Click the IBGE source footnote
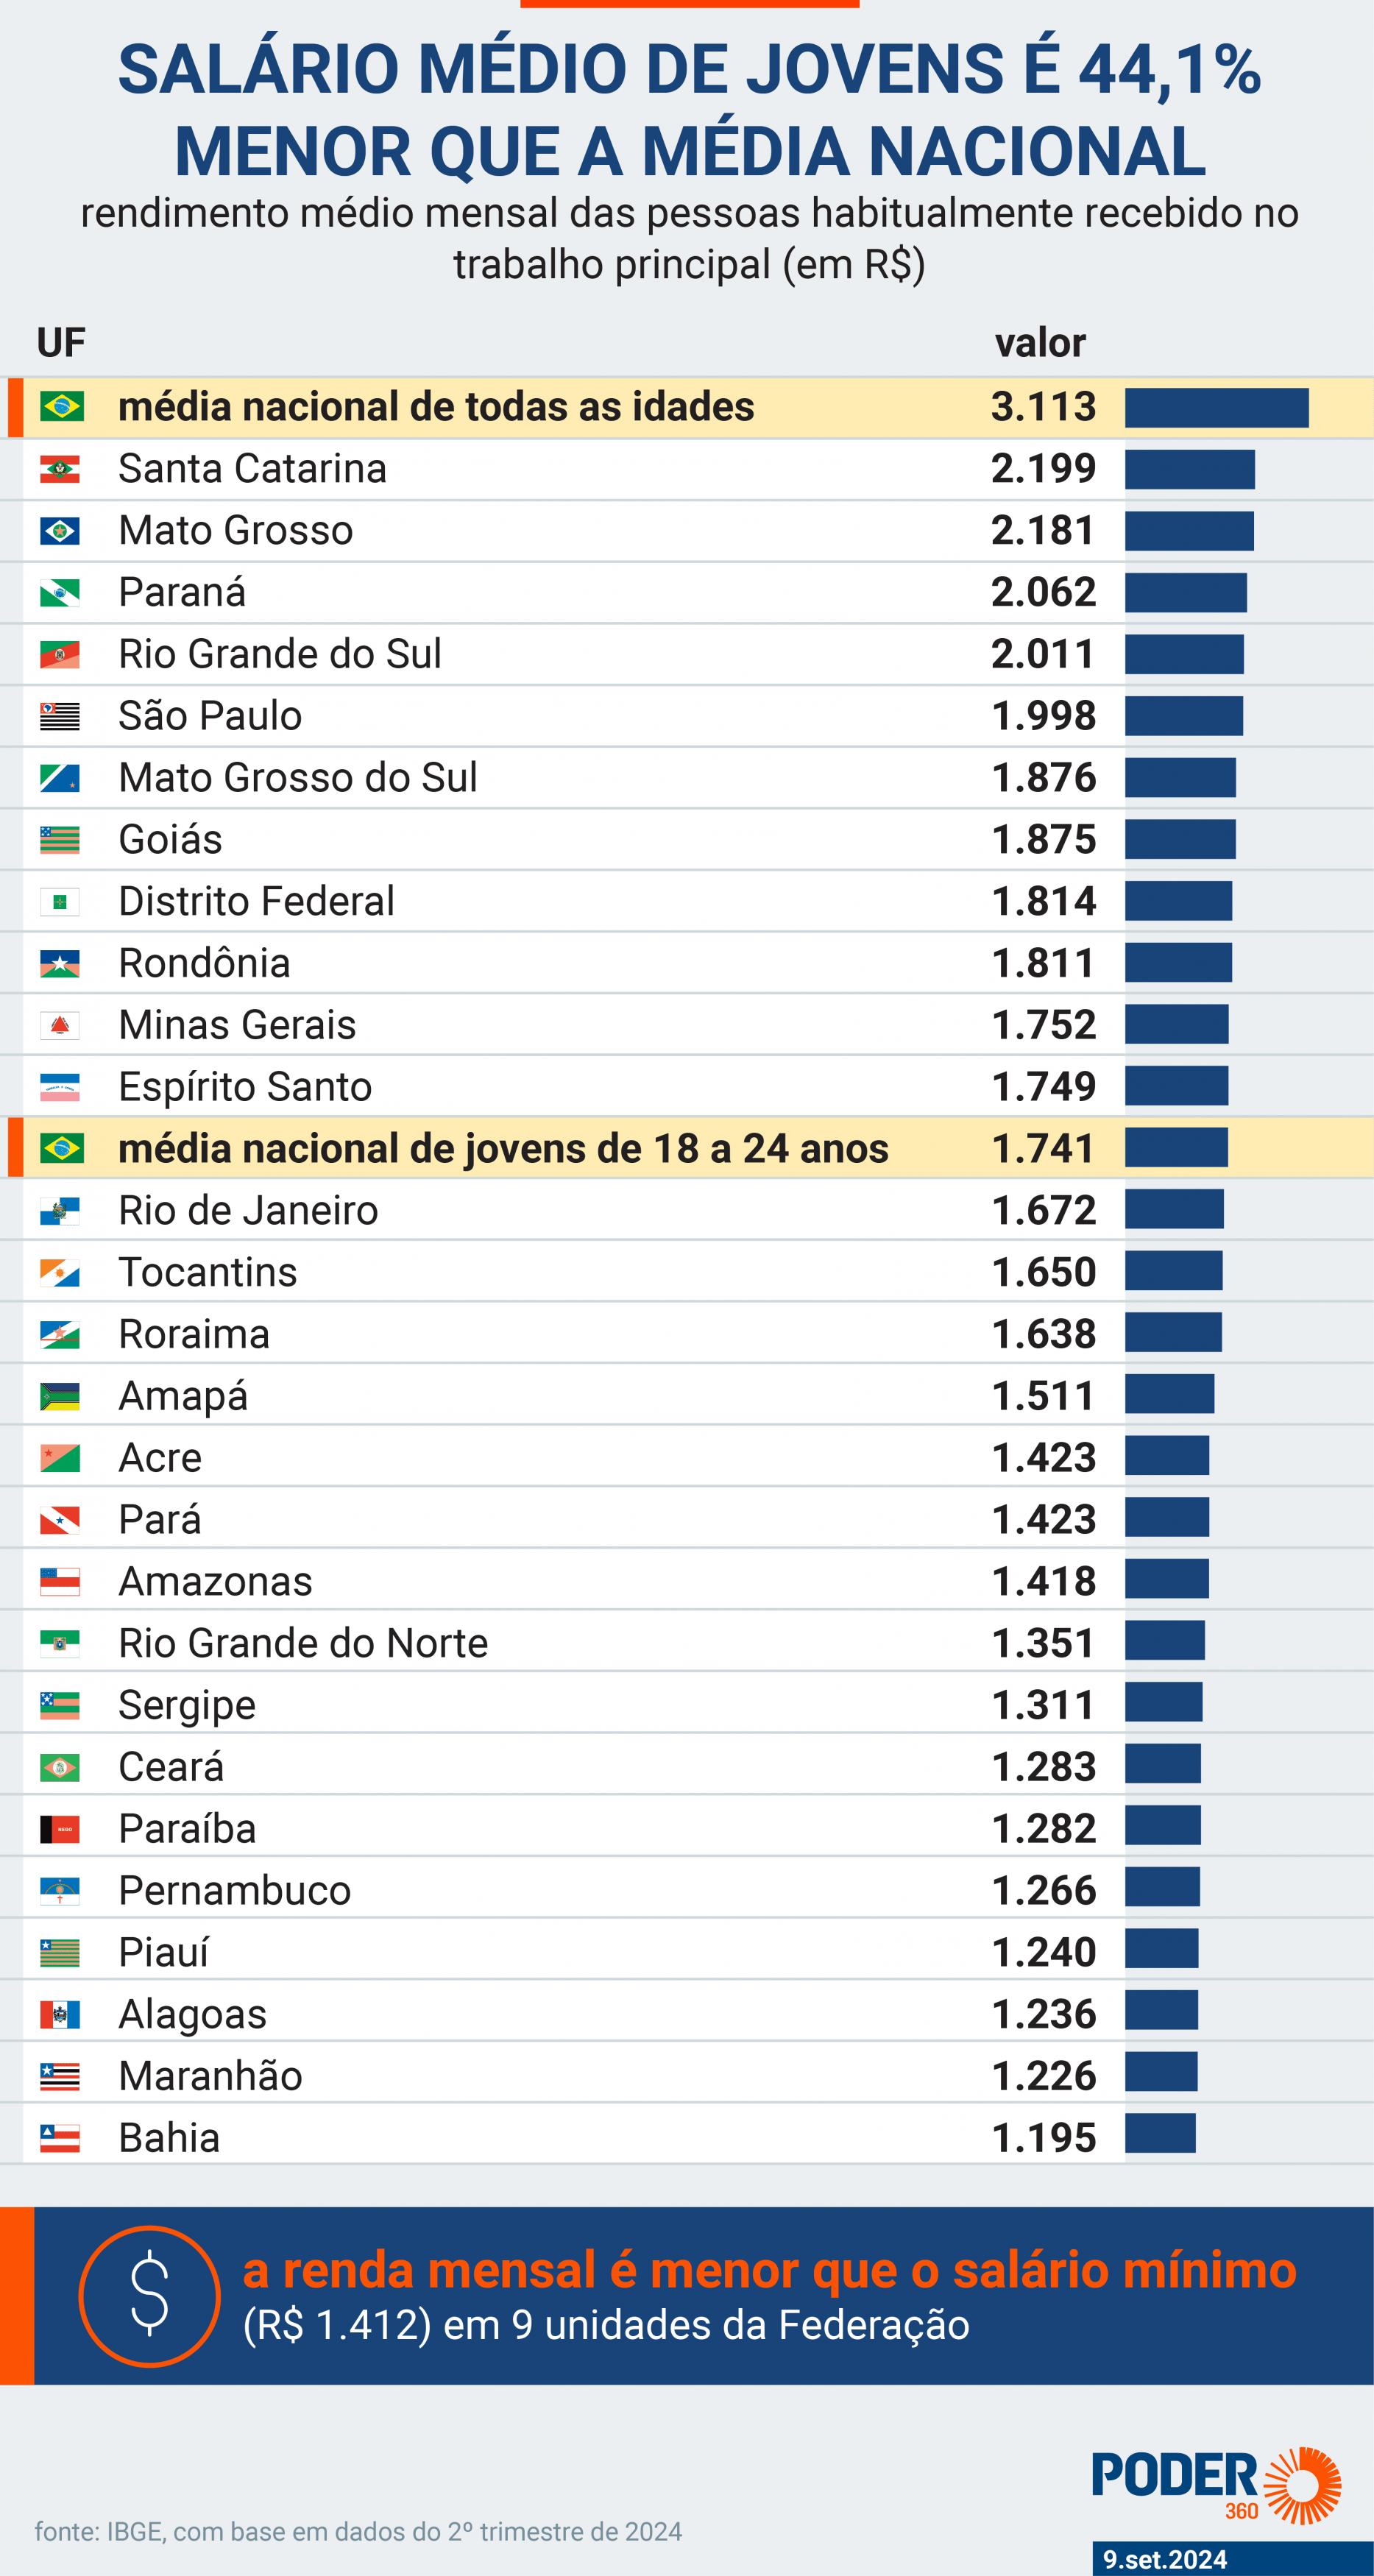Screen dimensions: 1374x2576 pyautogui.click(x=358, y=2531)
